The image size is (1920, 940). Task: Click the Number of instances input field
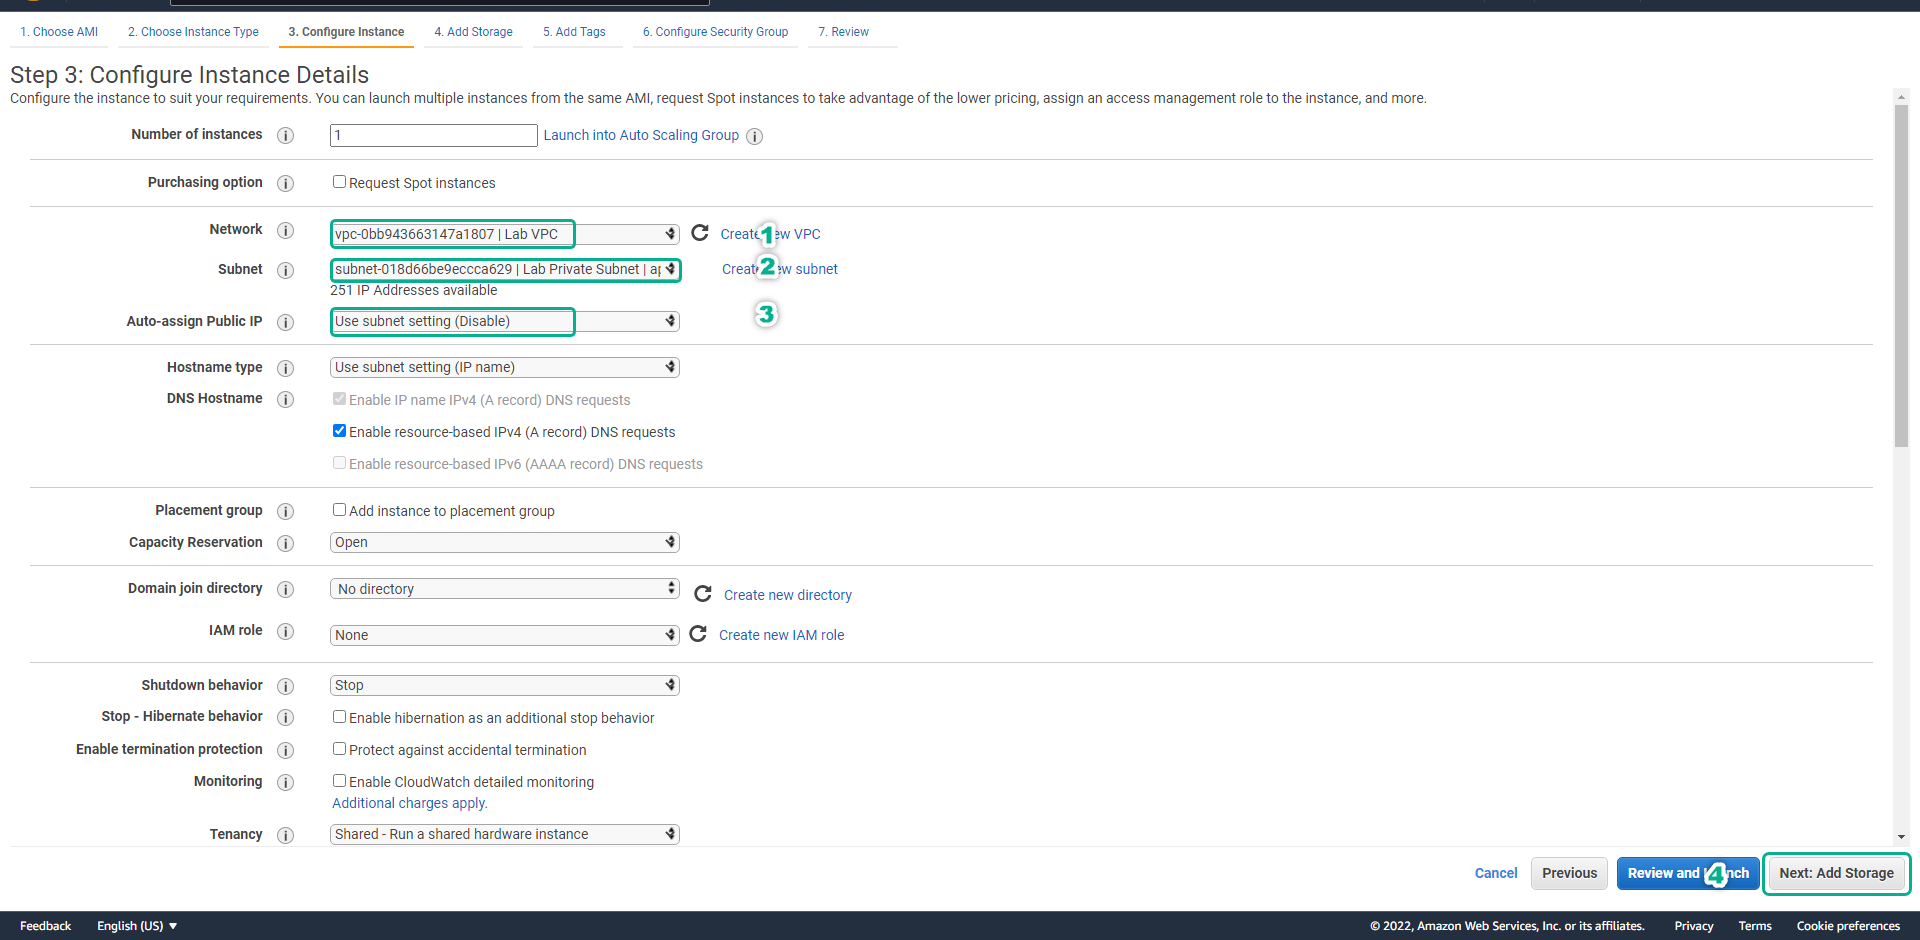click(x=433, y=135)
